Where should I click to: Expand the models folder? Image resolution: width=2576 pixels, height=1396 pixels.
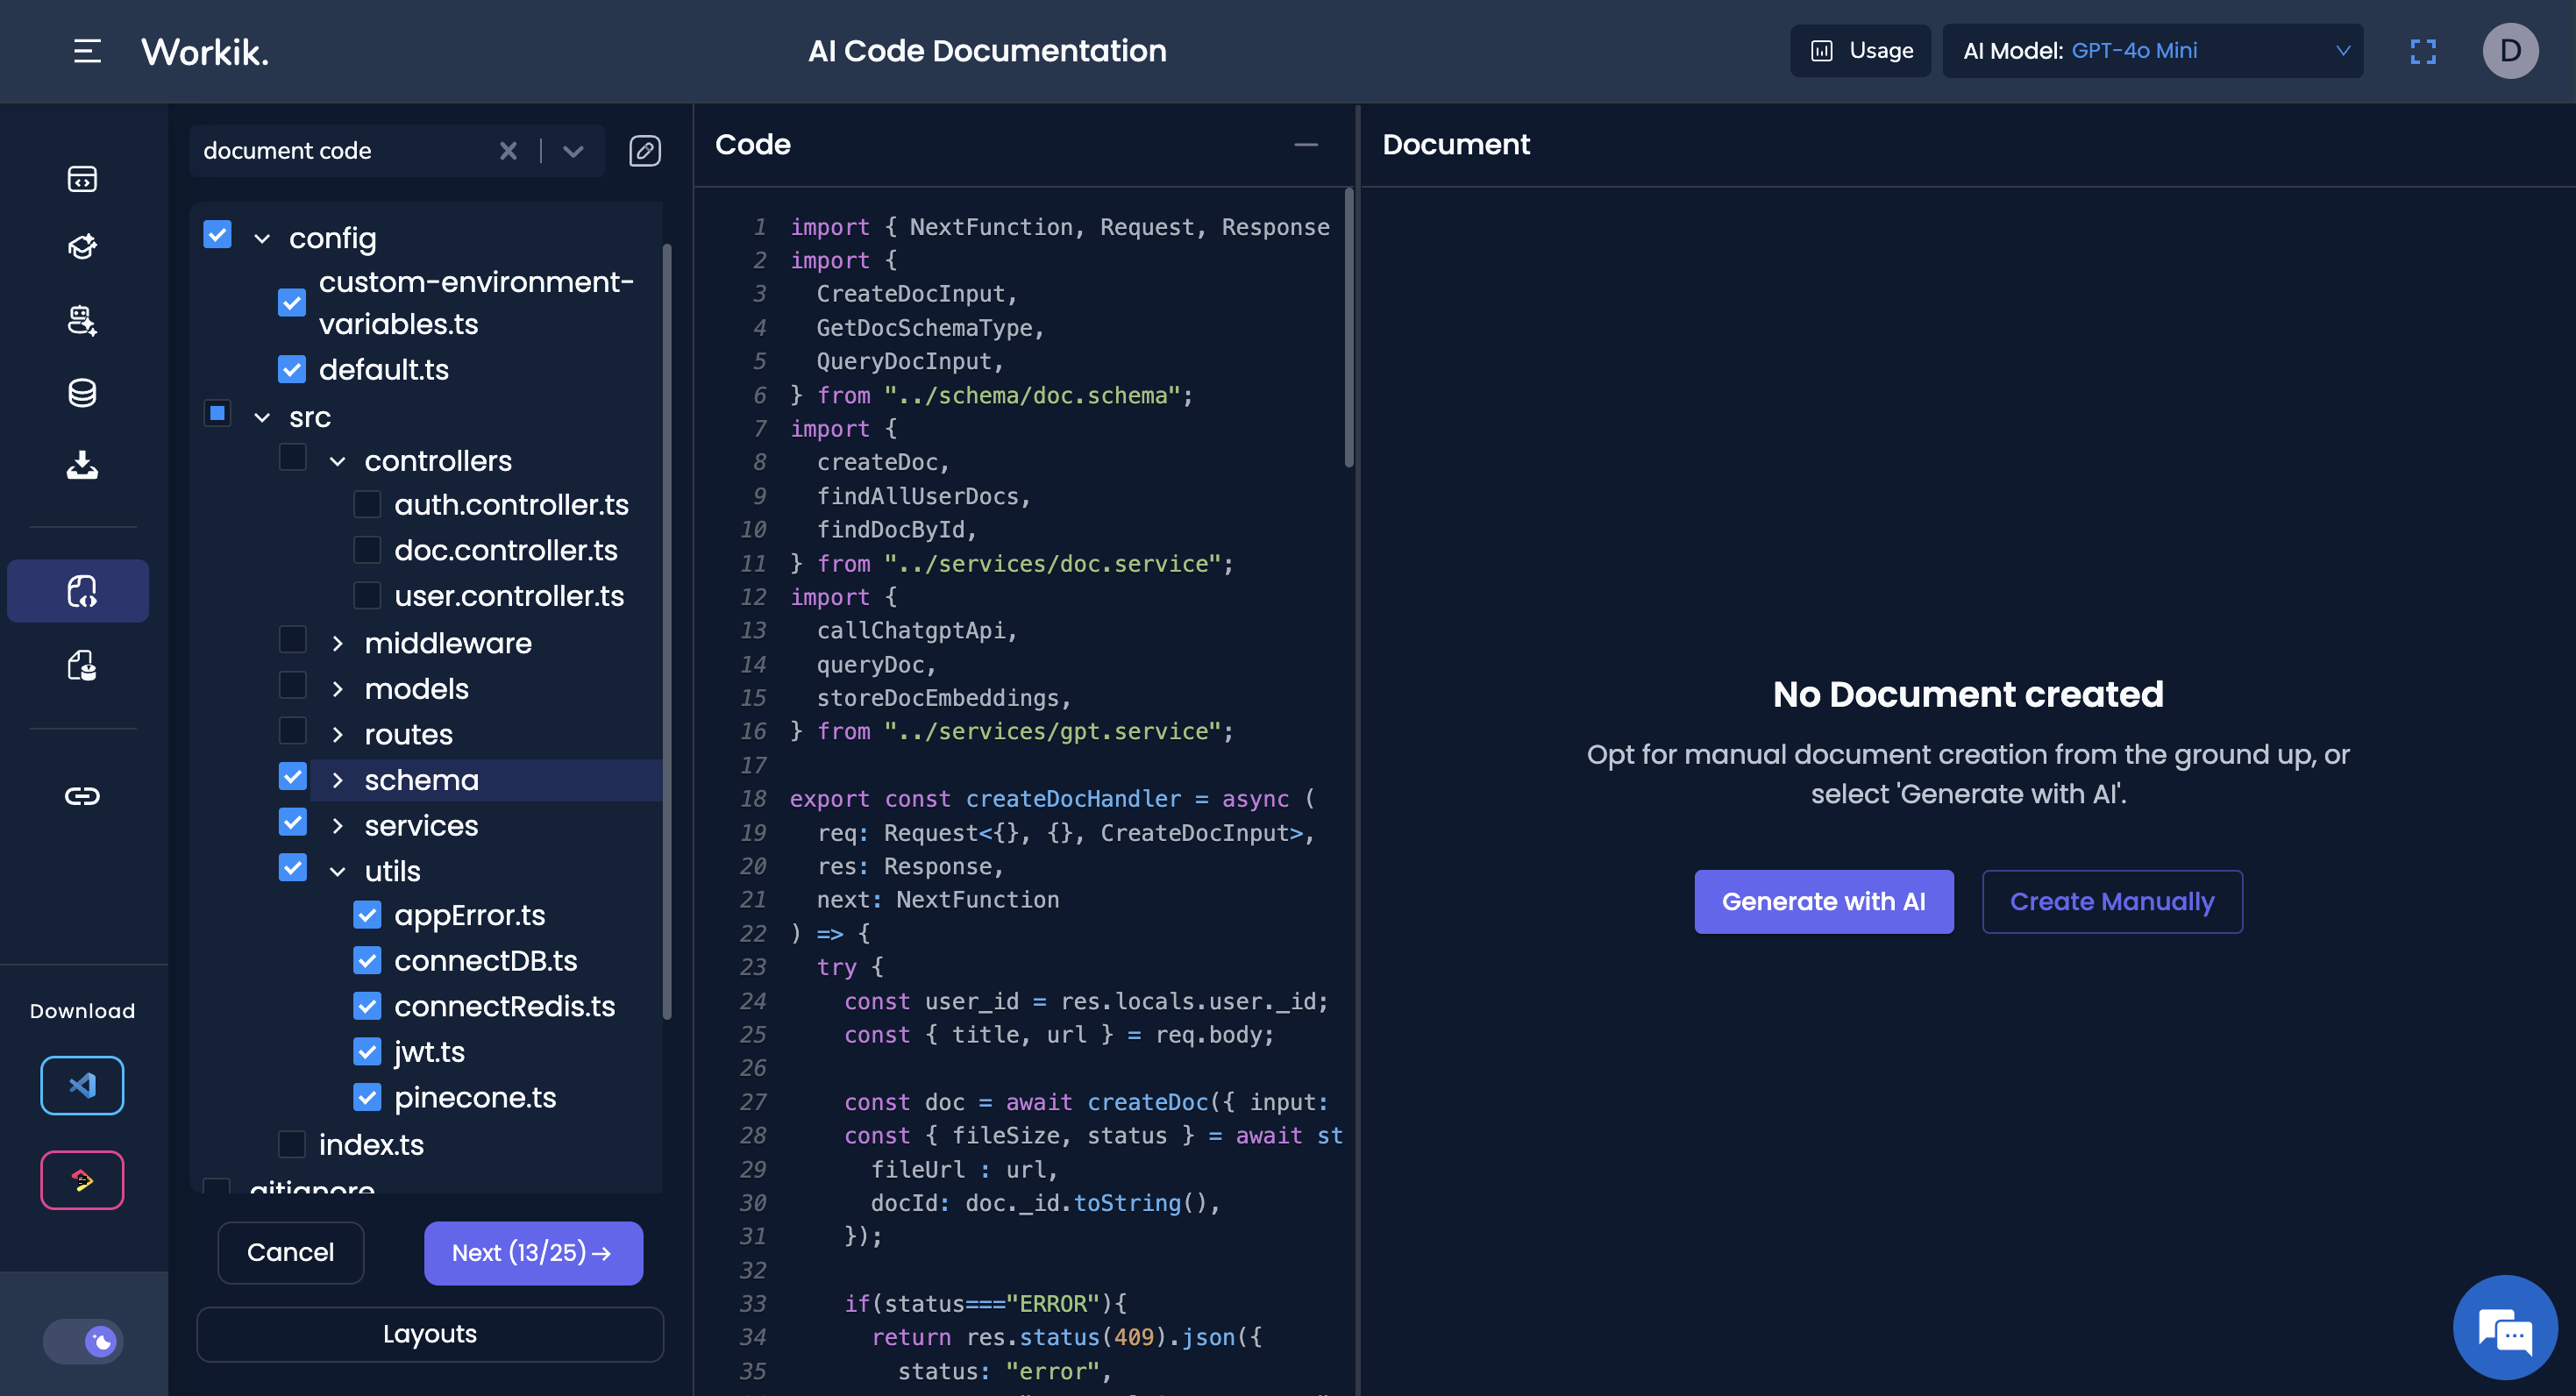(x=337, y=690)
